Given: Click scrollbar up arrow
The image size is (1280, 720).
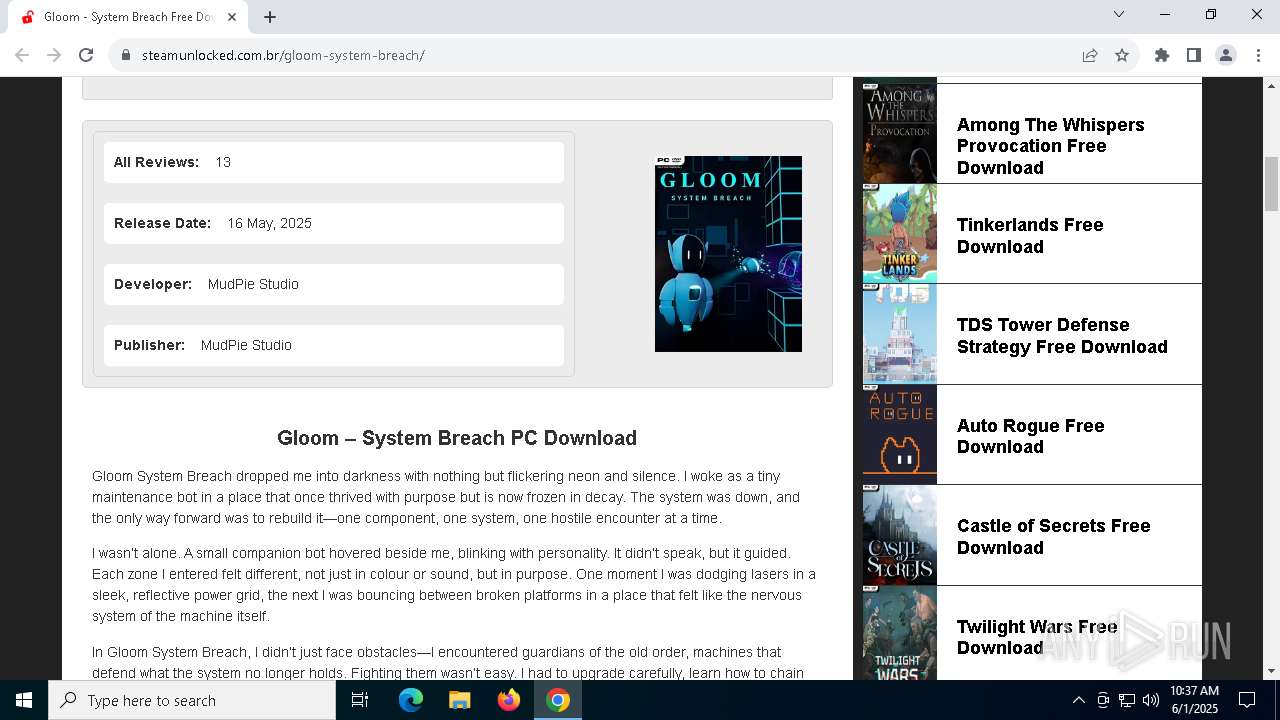Looking at the screenshot, I should 1271,85.
